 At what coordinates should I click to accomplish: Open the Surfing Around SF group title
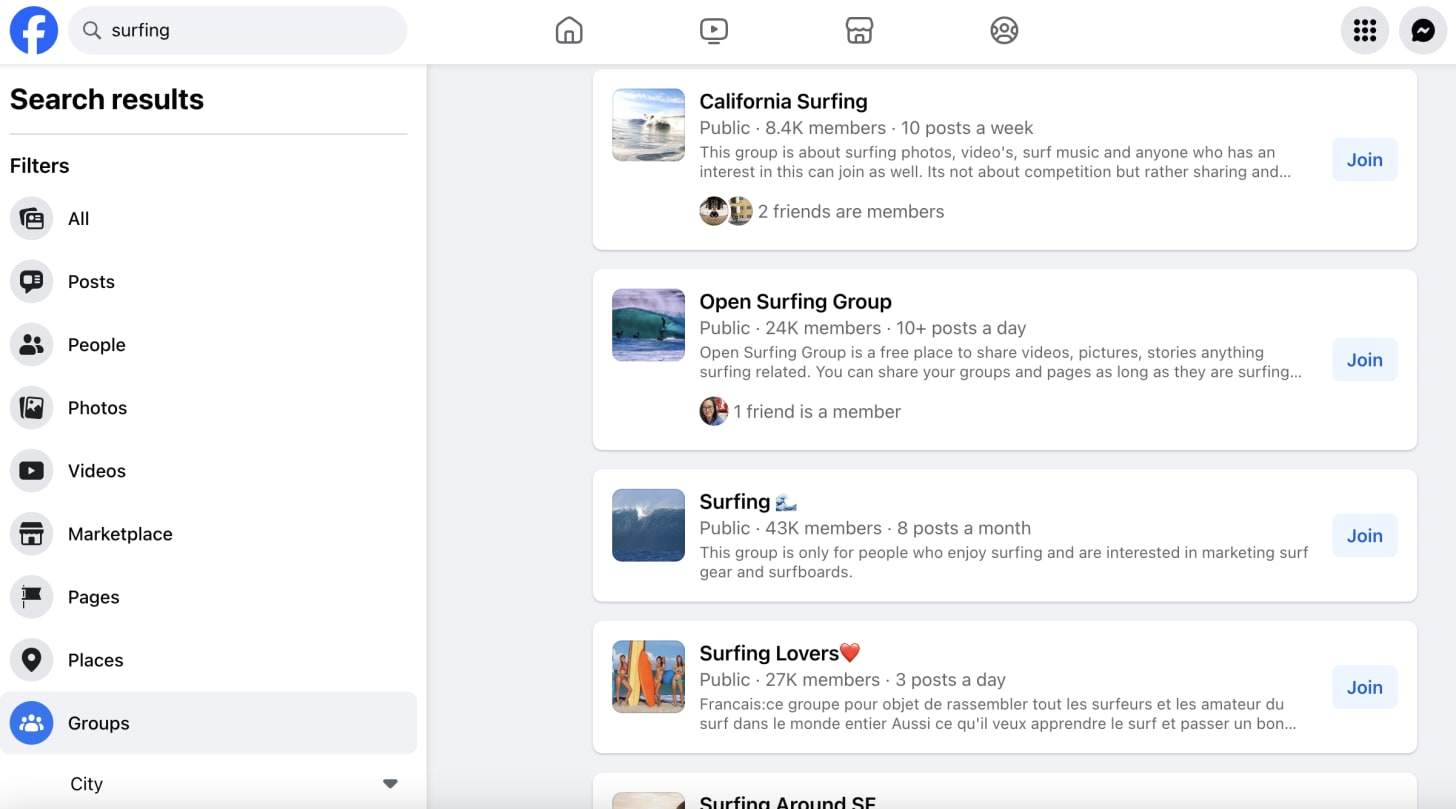(x=787, y=801)
